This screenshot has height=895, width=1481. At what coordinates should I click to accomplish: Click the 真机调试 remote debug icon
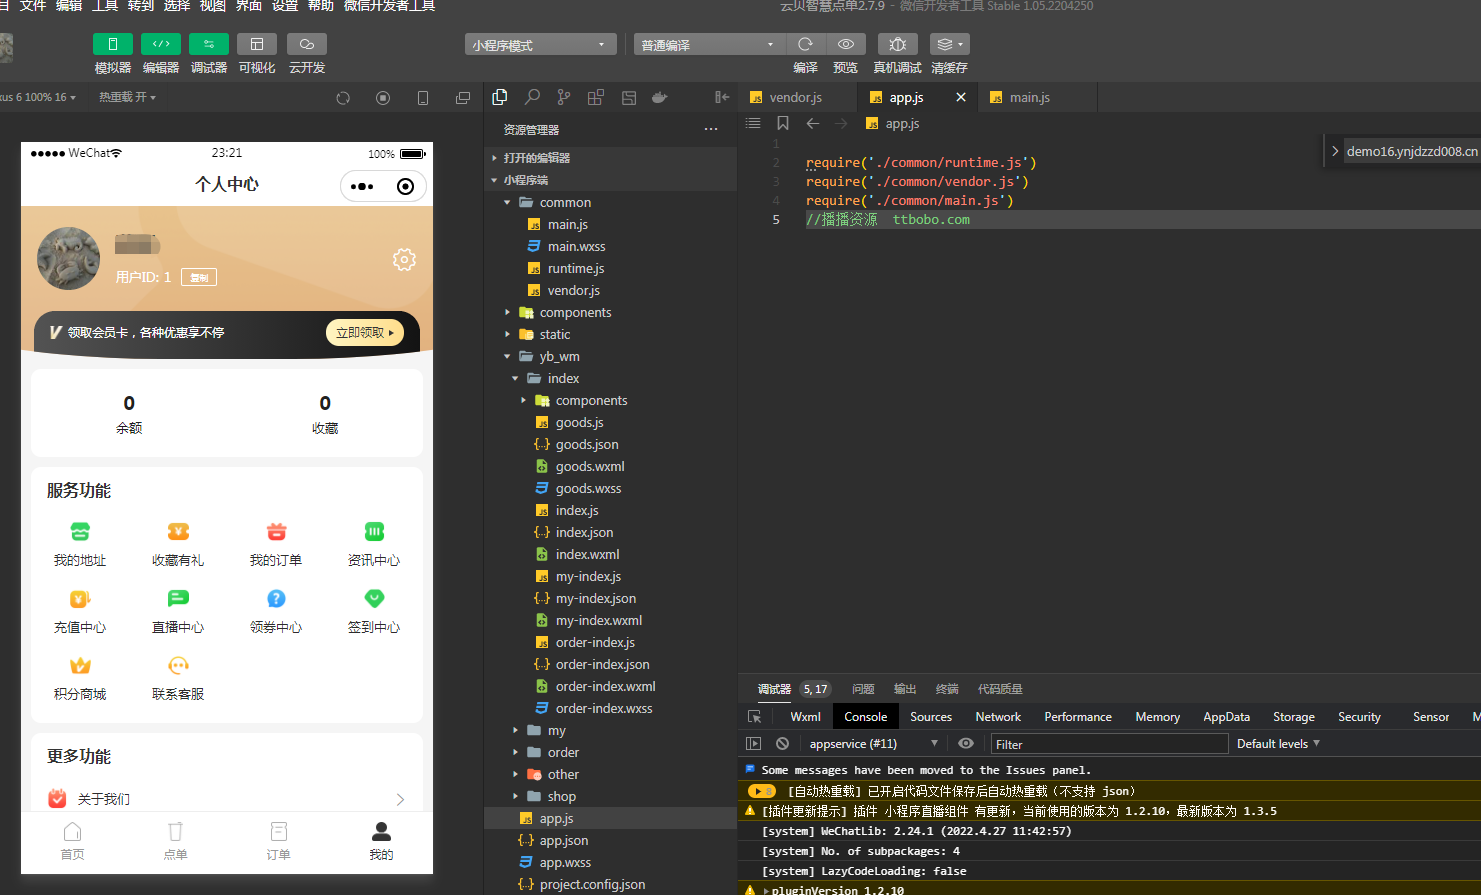(x=898, y=44)
